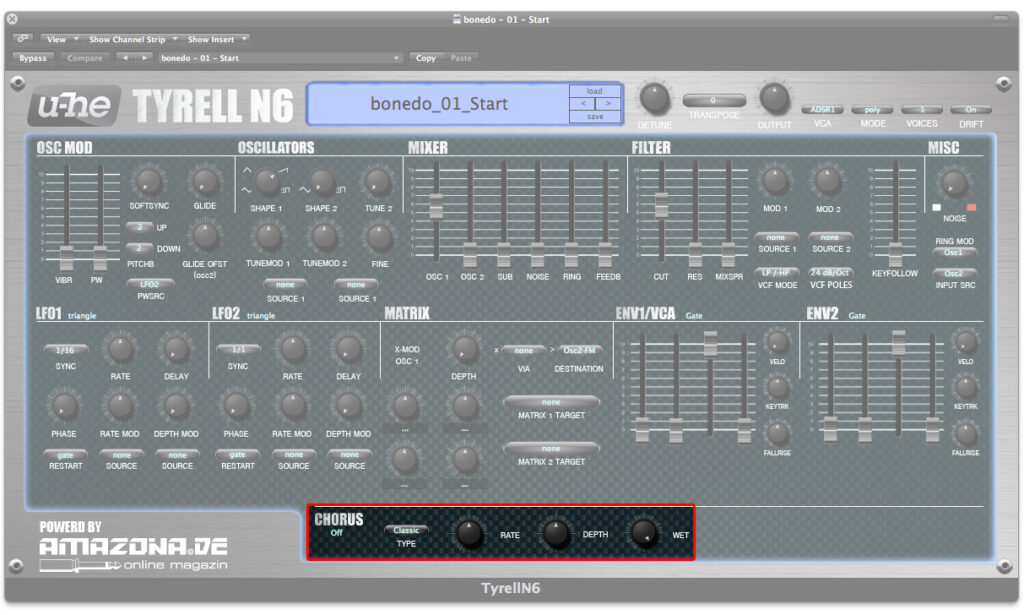Open MODE poly selector
This screenshot has height=615, width=1024.
tap(872, 110)
